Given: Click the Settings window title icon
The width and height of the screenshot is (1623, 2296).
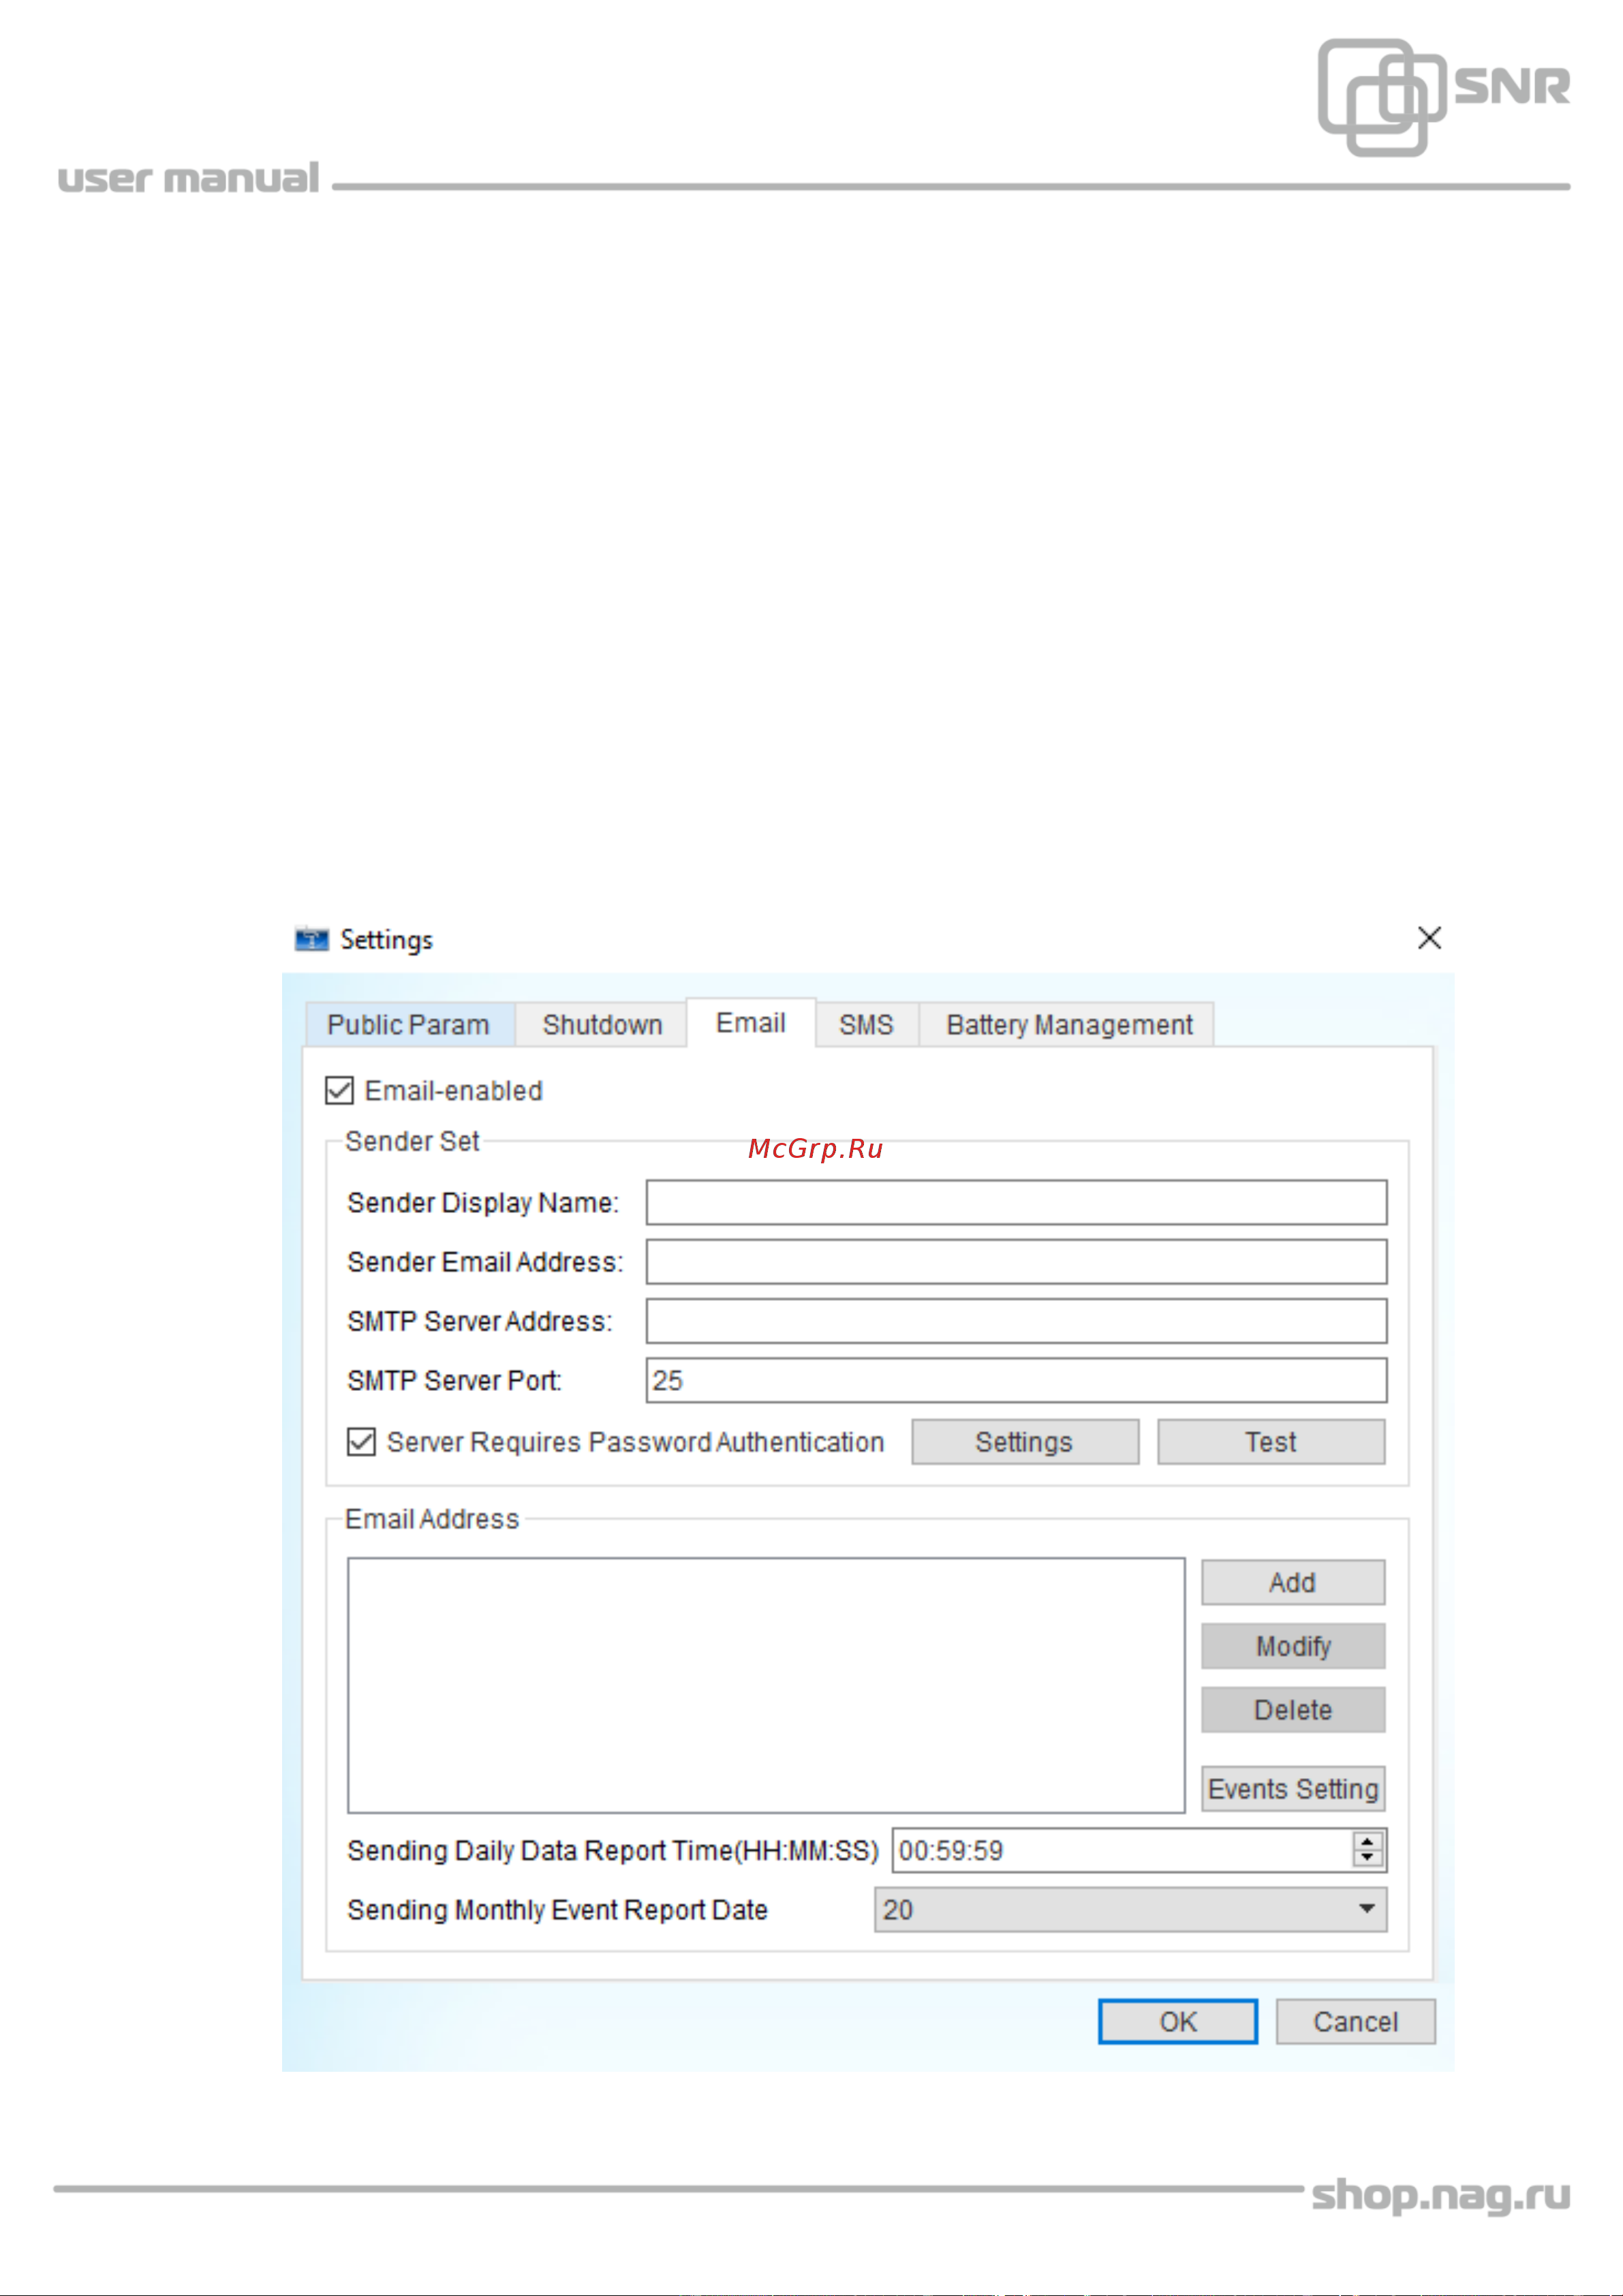Looking at the screenshot, I should 312,939.
